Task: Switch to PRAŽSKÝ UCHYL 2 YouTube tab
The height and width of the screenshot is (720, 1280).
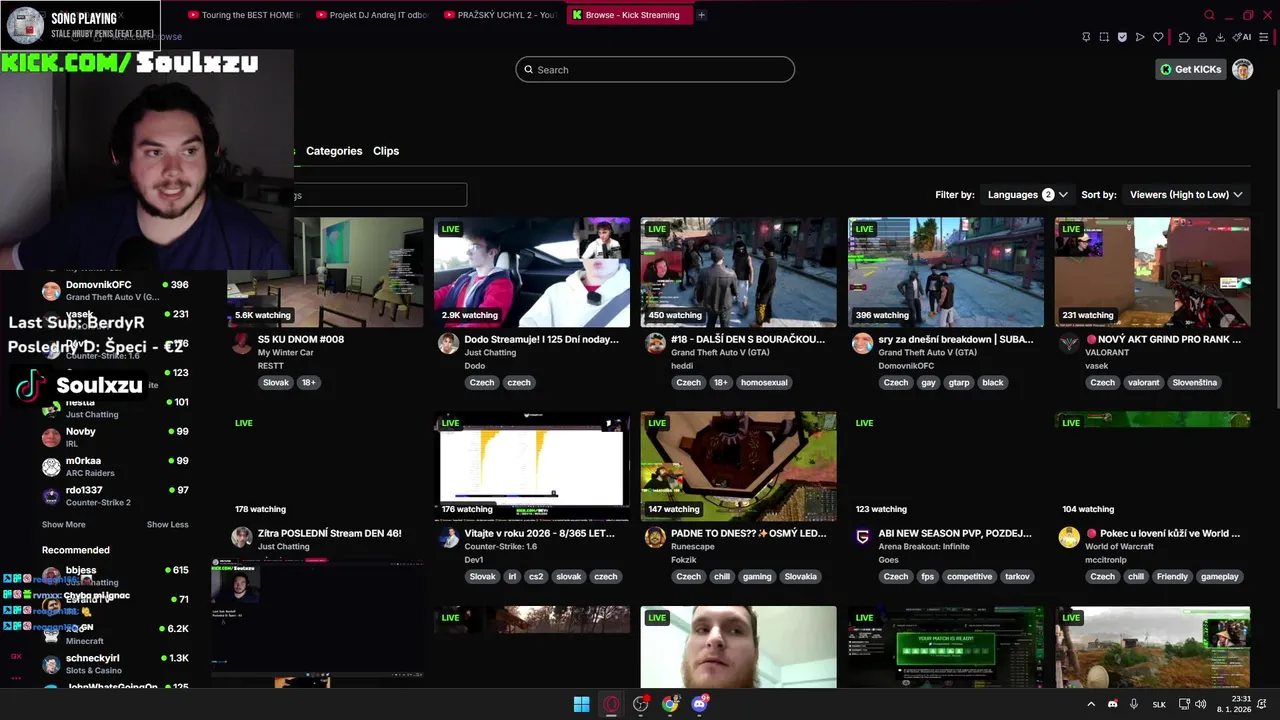Action: point(500,15)
